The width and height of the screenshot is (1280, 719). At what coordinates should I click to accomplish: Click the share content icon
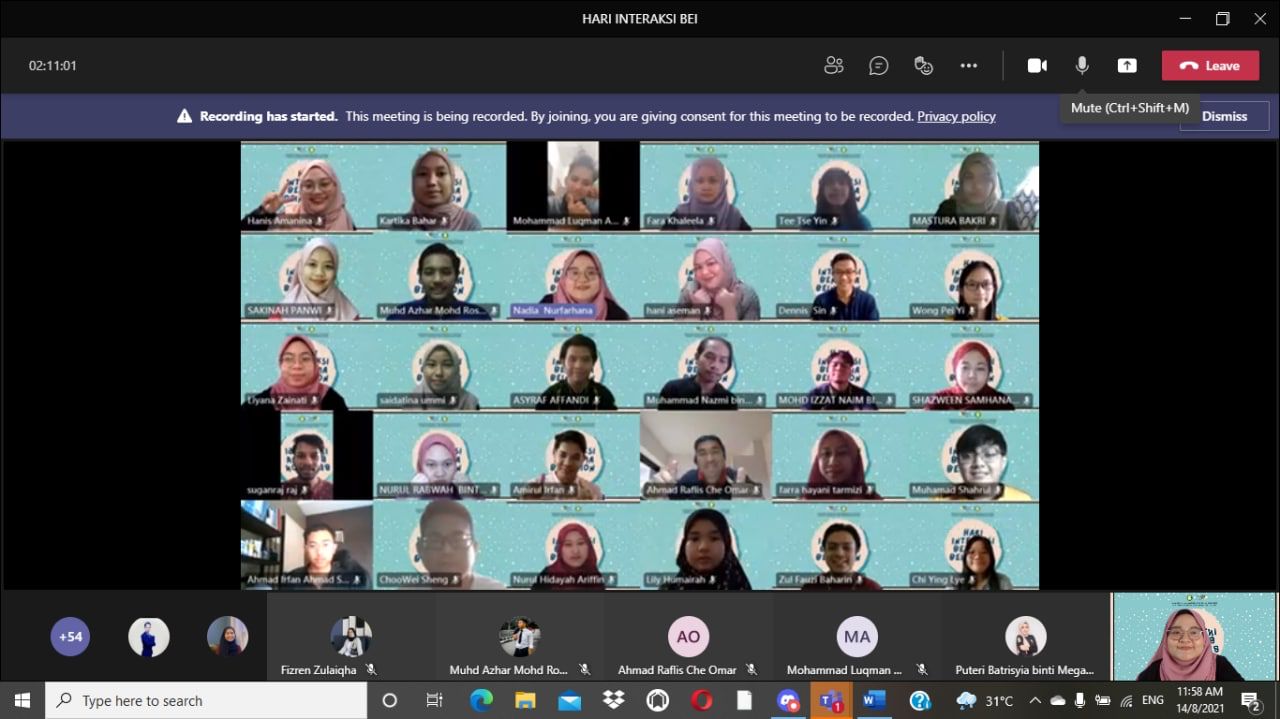[x=1127, y=66]
